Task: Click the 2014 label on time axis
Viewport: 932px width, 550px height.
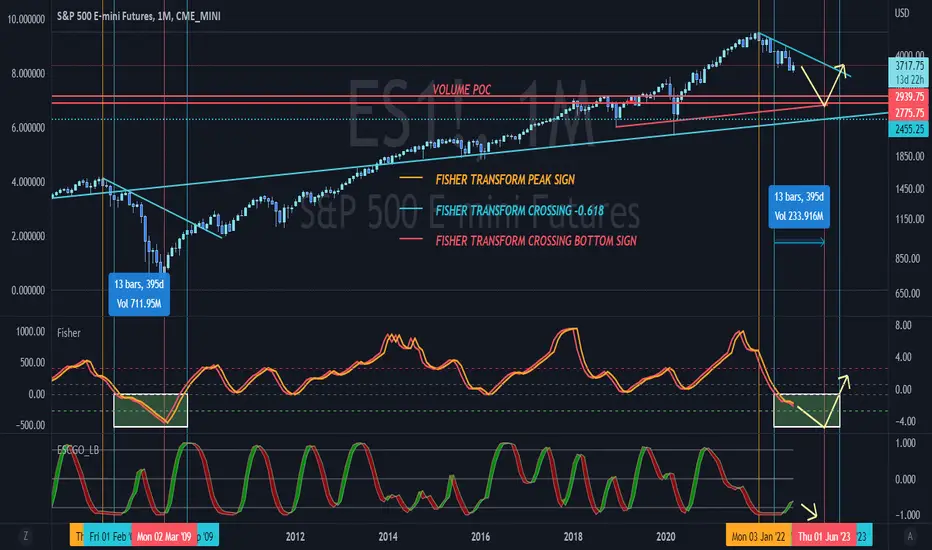Action: (x=388, y=536)
